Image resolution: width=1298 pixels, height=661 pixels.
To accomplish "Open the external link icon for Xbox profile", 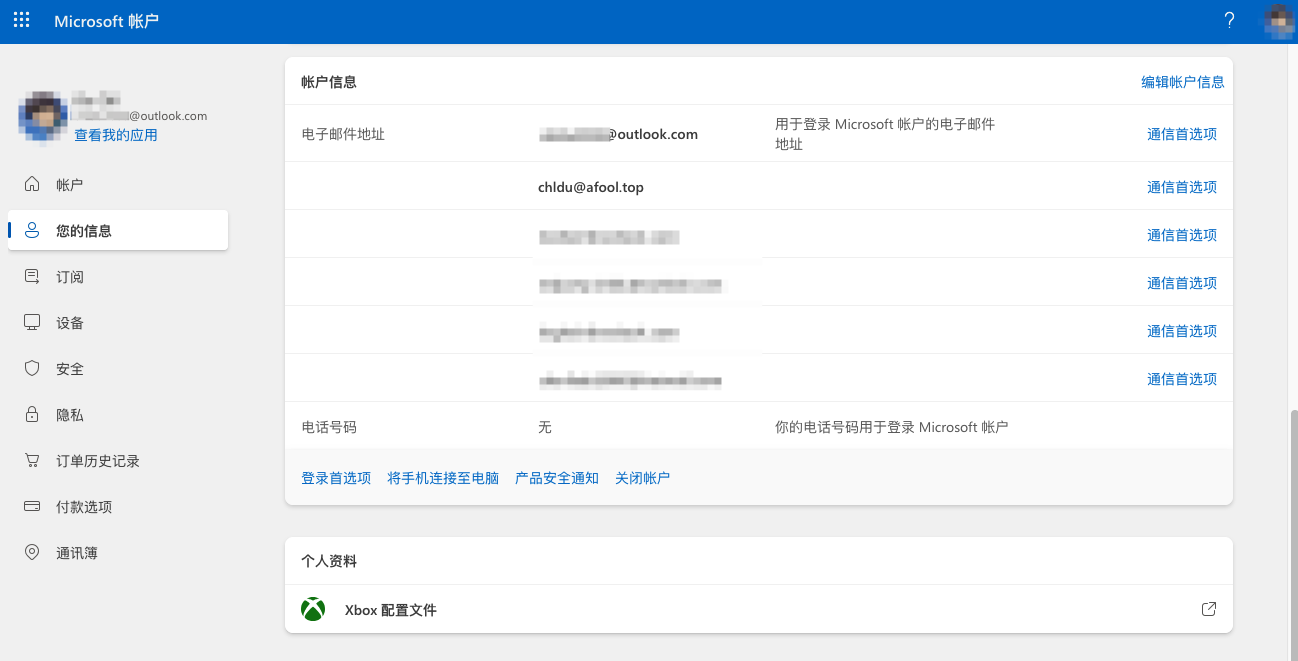I will 1209,609.
